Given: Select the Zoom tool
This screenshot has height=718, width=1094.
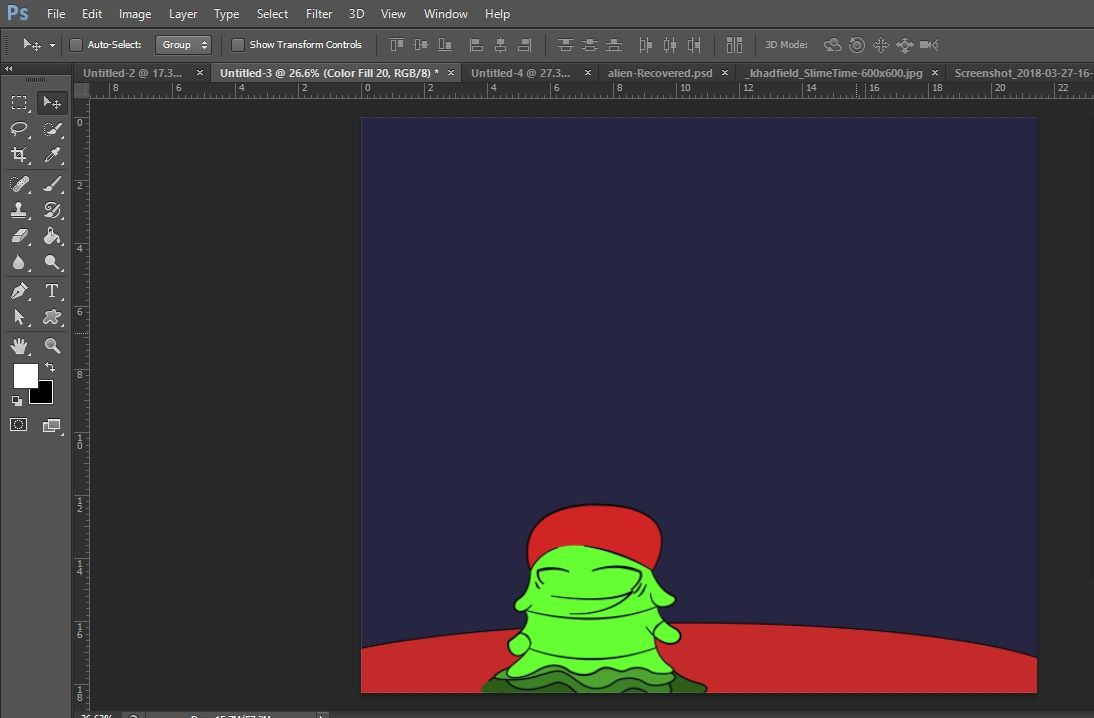Looking at the screenshot, I should coord(52,345).
